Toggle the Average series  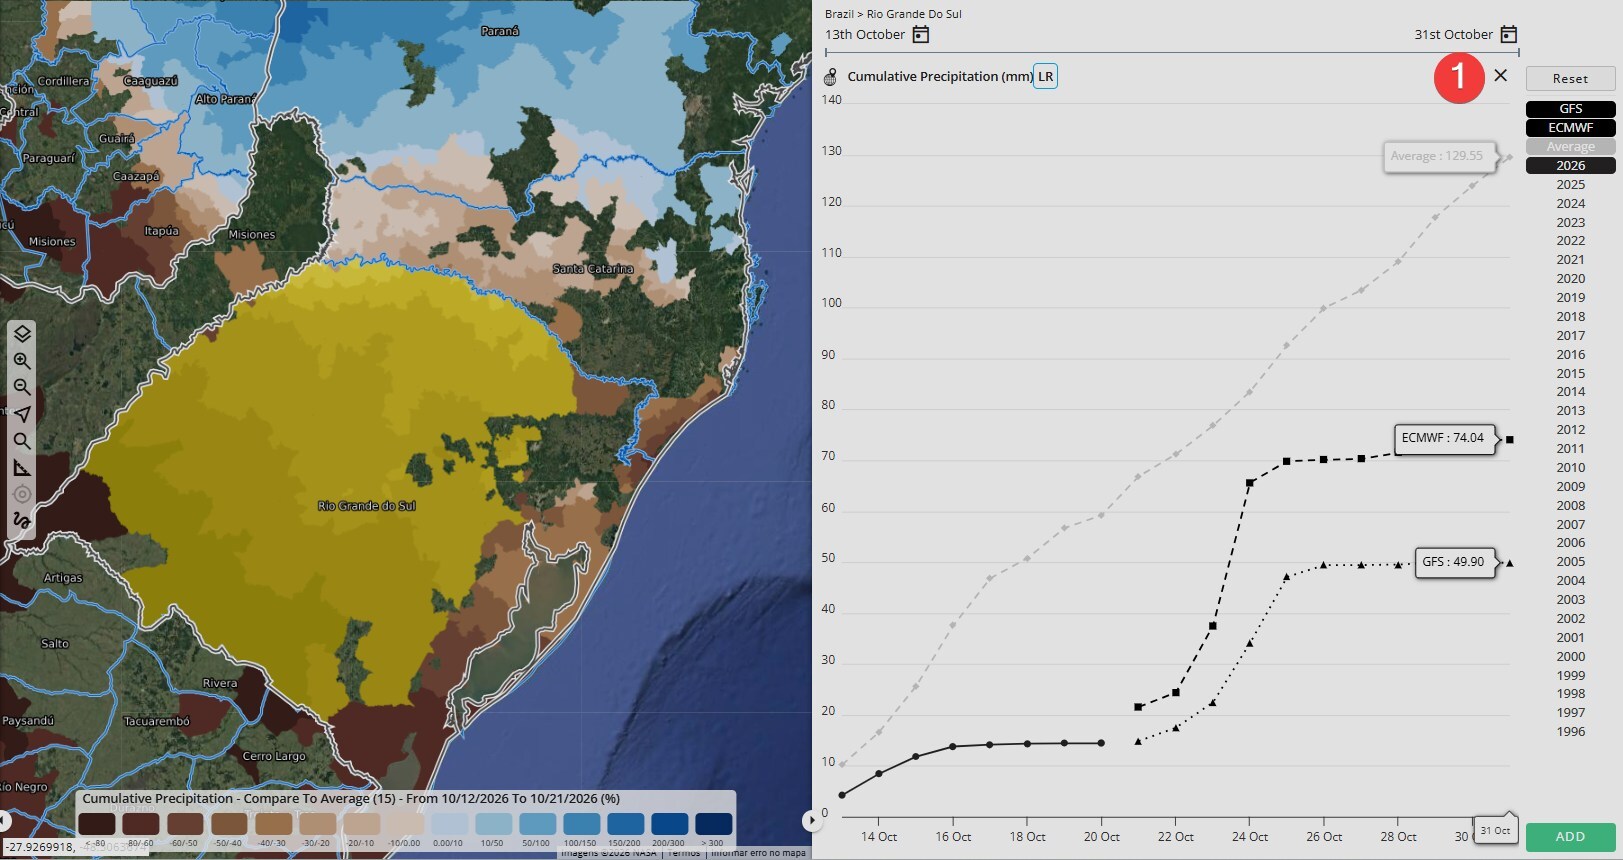1570,147
